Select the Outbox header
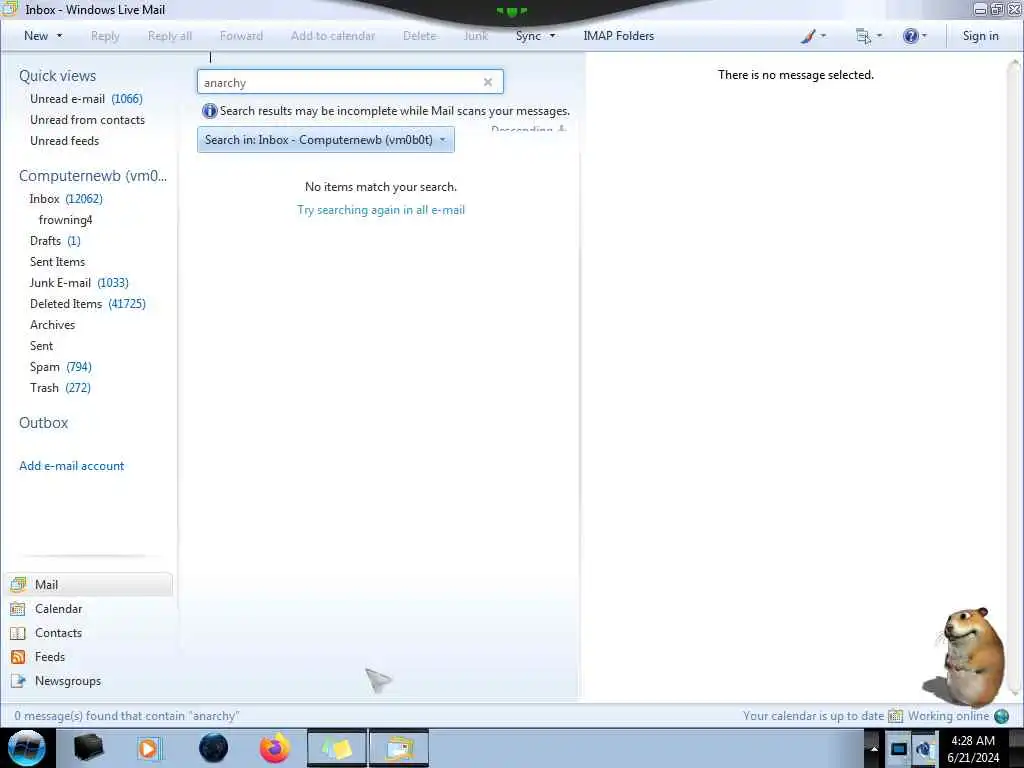This screenshot has height=768, width=1024. (x=44, y=423)
